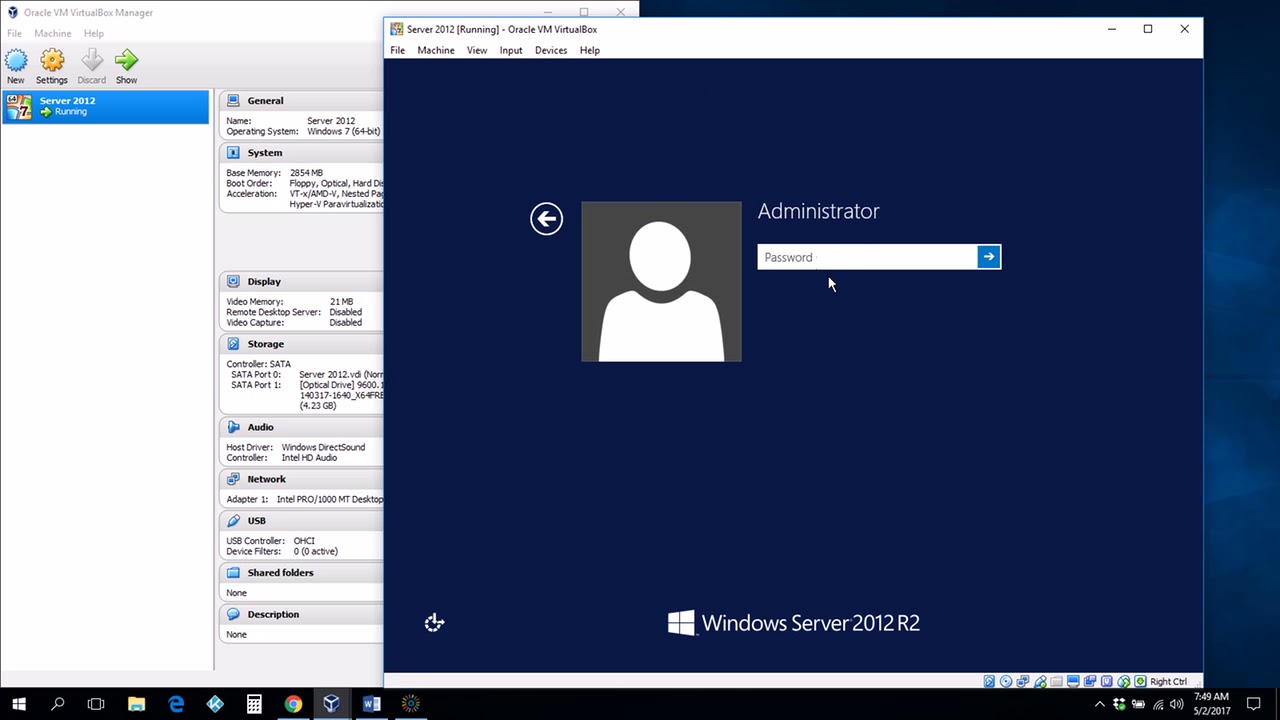Click the keyboard capture indicator beside Right Ctrl
The image size is (1280, 720).
1140,681
